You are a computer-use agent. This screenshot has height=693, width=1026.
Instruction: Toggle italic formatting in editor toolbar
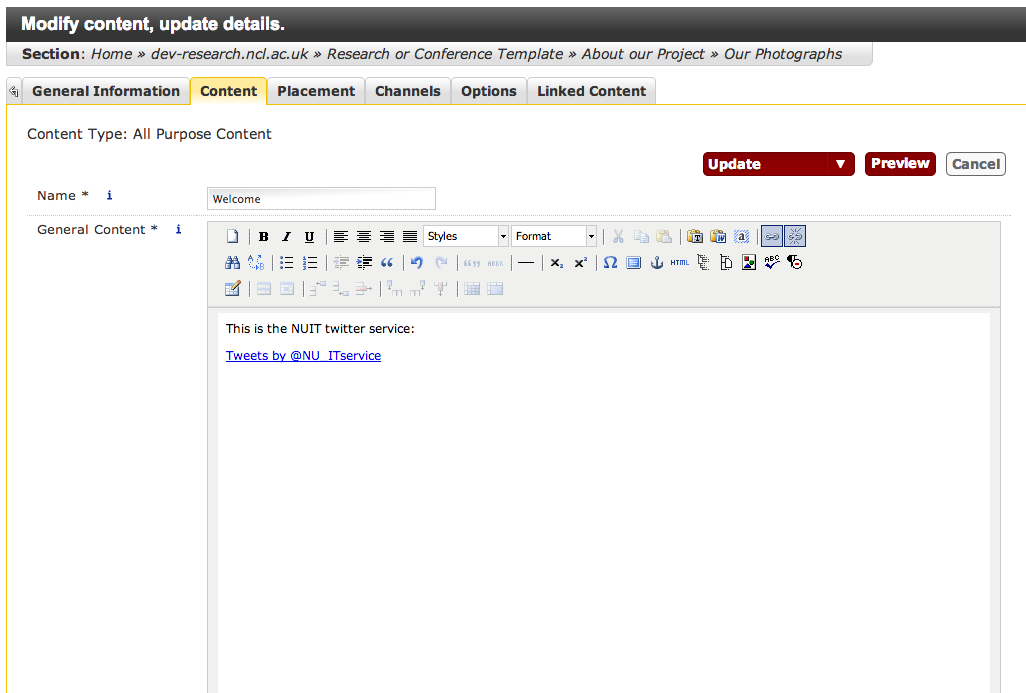pos(286,237)
